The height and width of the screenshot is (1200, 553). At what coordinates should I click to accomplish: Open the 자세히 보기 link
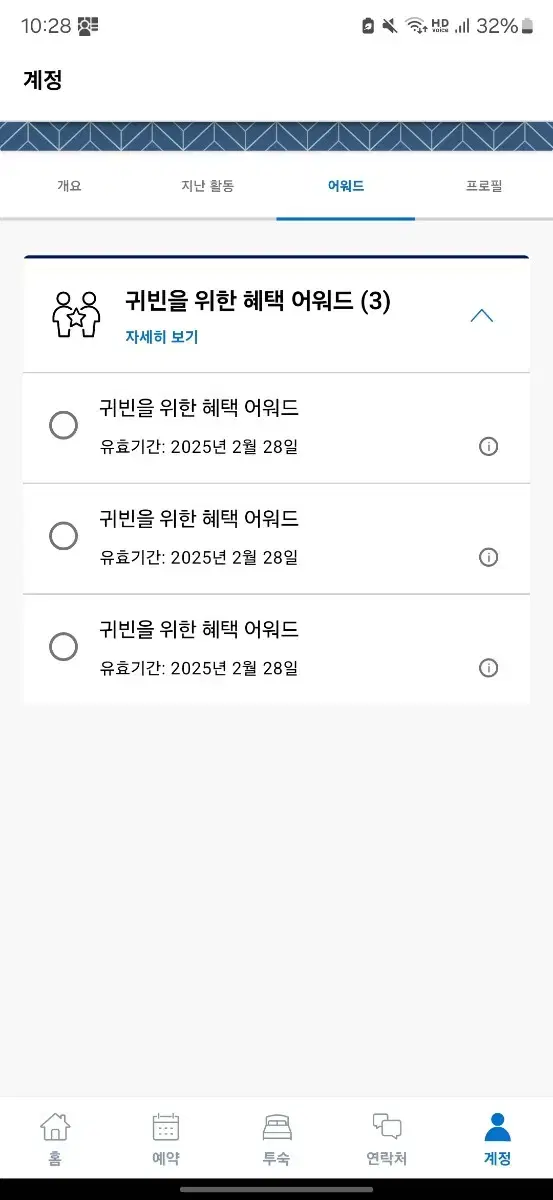162,337
